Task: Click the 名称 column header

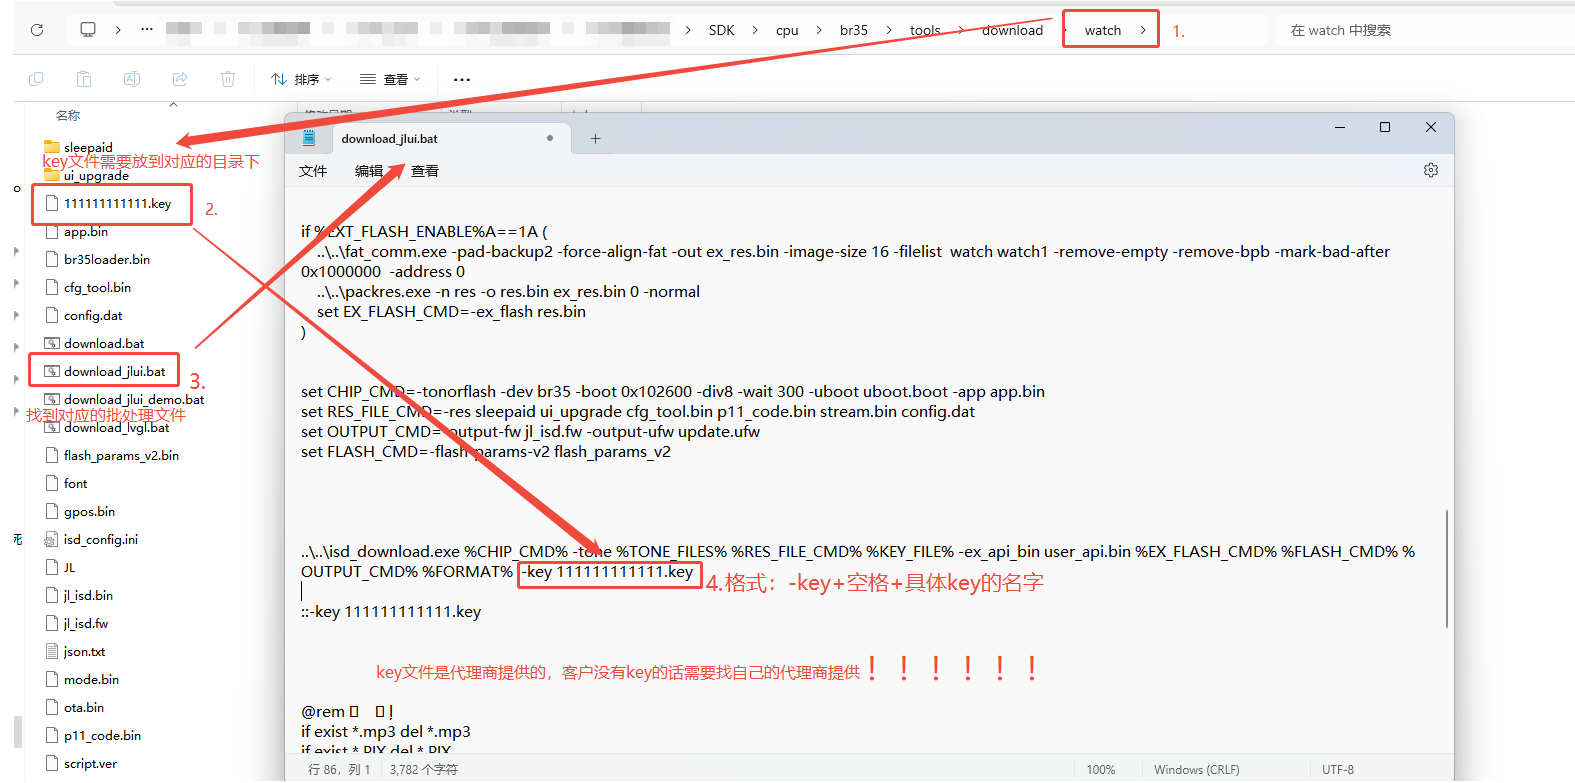Action: [x=68, y=115]
